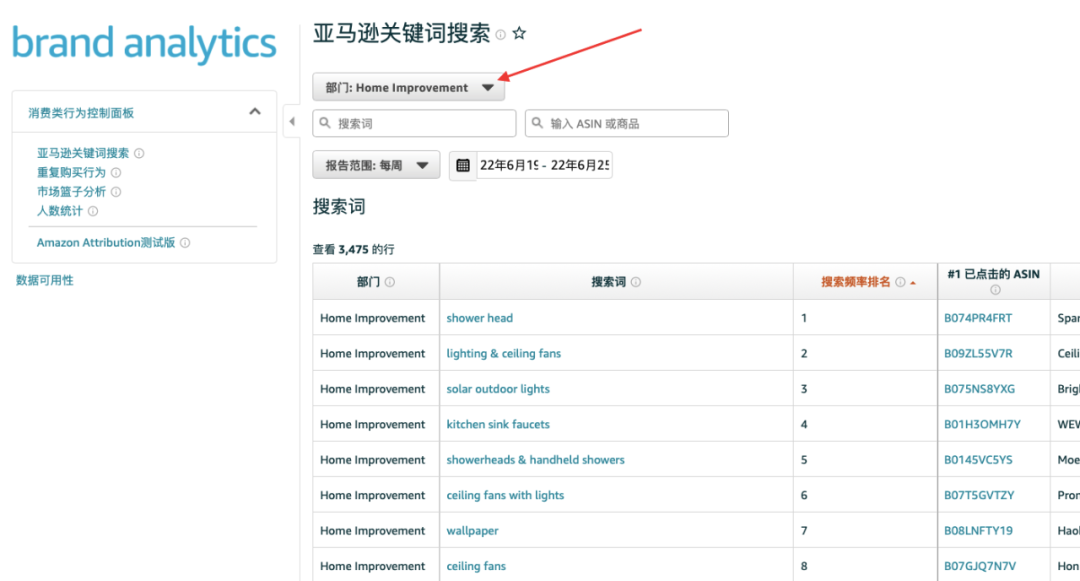Click the 搜索词 section heading above the table
1080x581 pixels.
coord(339,207)
